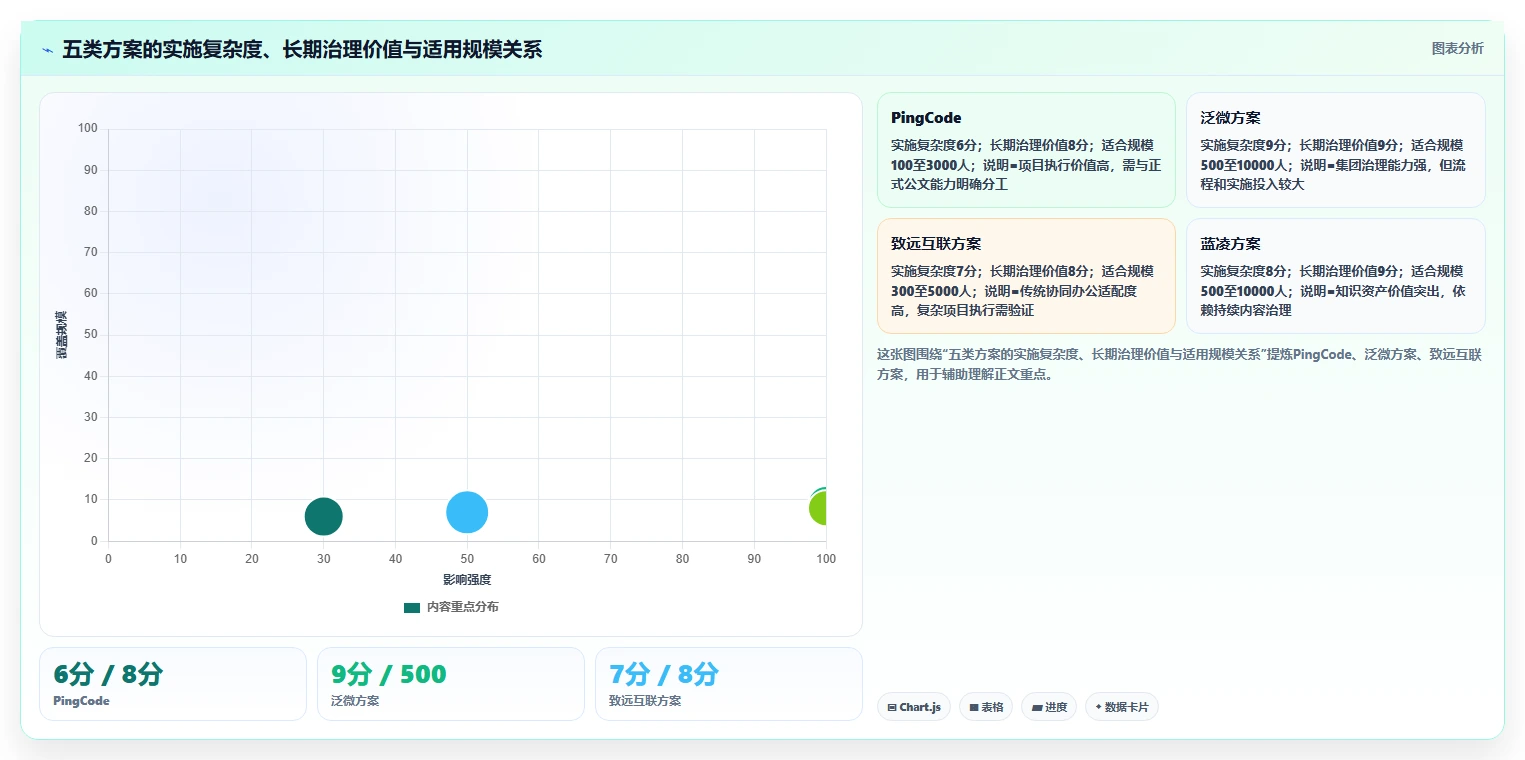Select the Chart.js tag chip
1525x760 pixels.
[914, 707]
